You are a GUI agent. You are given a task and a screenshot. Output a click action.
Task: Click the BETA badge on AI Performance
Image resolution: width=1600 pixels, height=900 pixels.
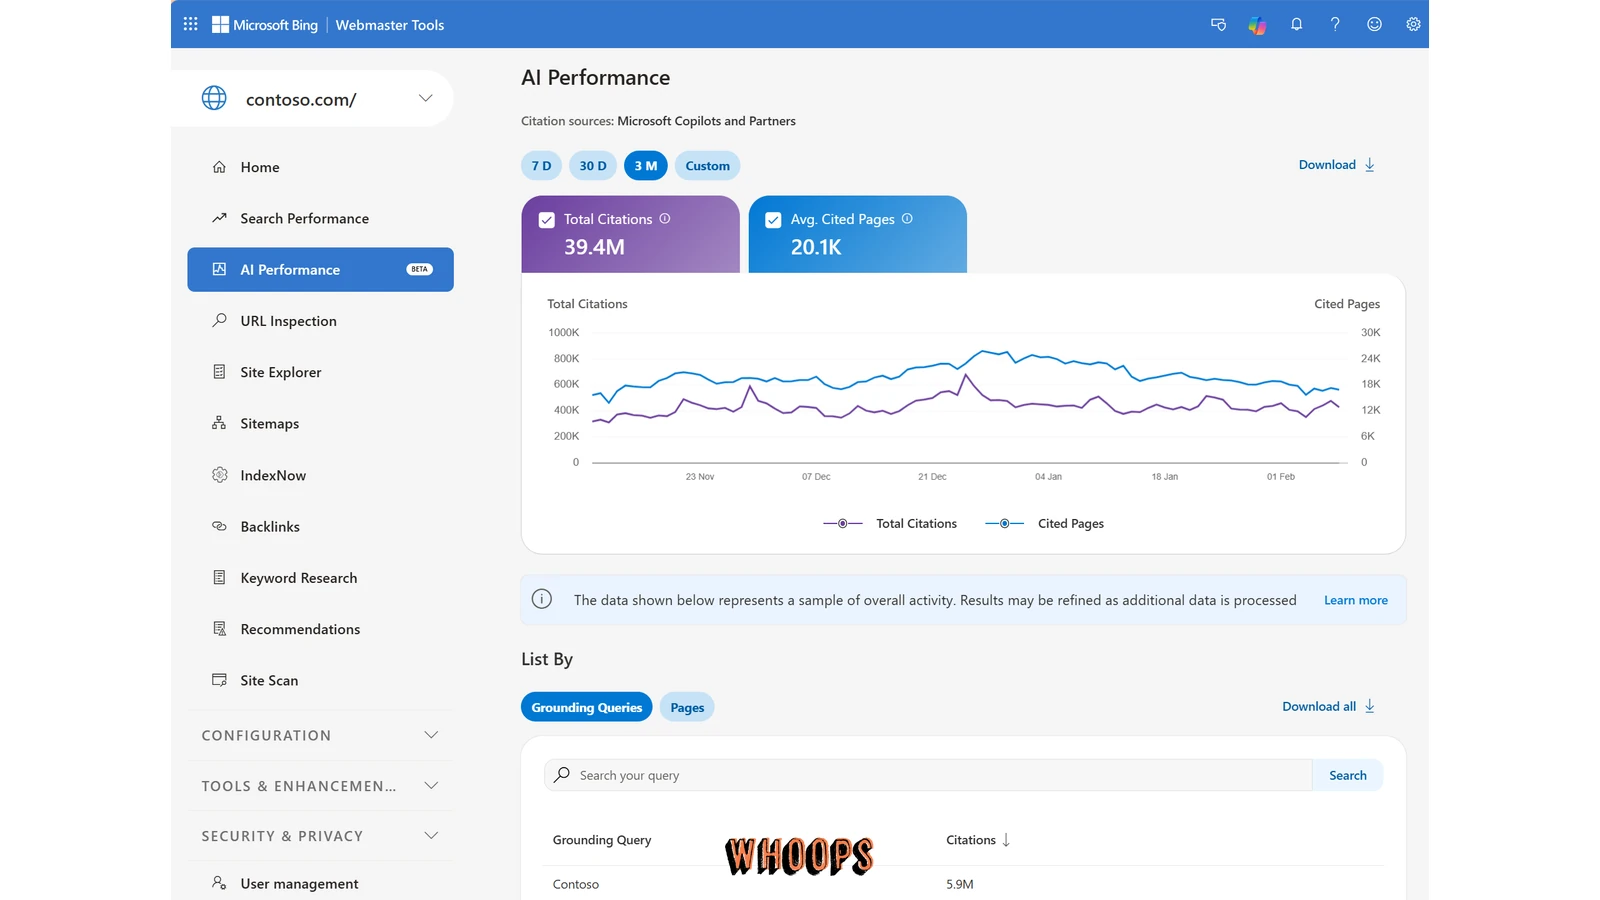click(x=420, y=269)
